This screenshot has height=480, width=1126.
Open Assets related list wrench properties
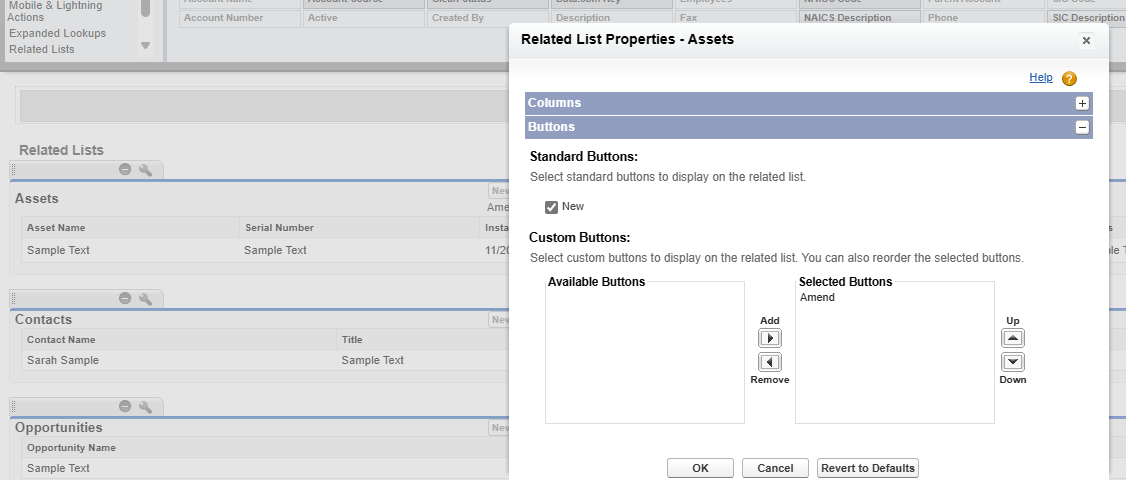pyautogui.click(x=145, y=170)
